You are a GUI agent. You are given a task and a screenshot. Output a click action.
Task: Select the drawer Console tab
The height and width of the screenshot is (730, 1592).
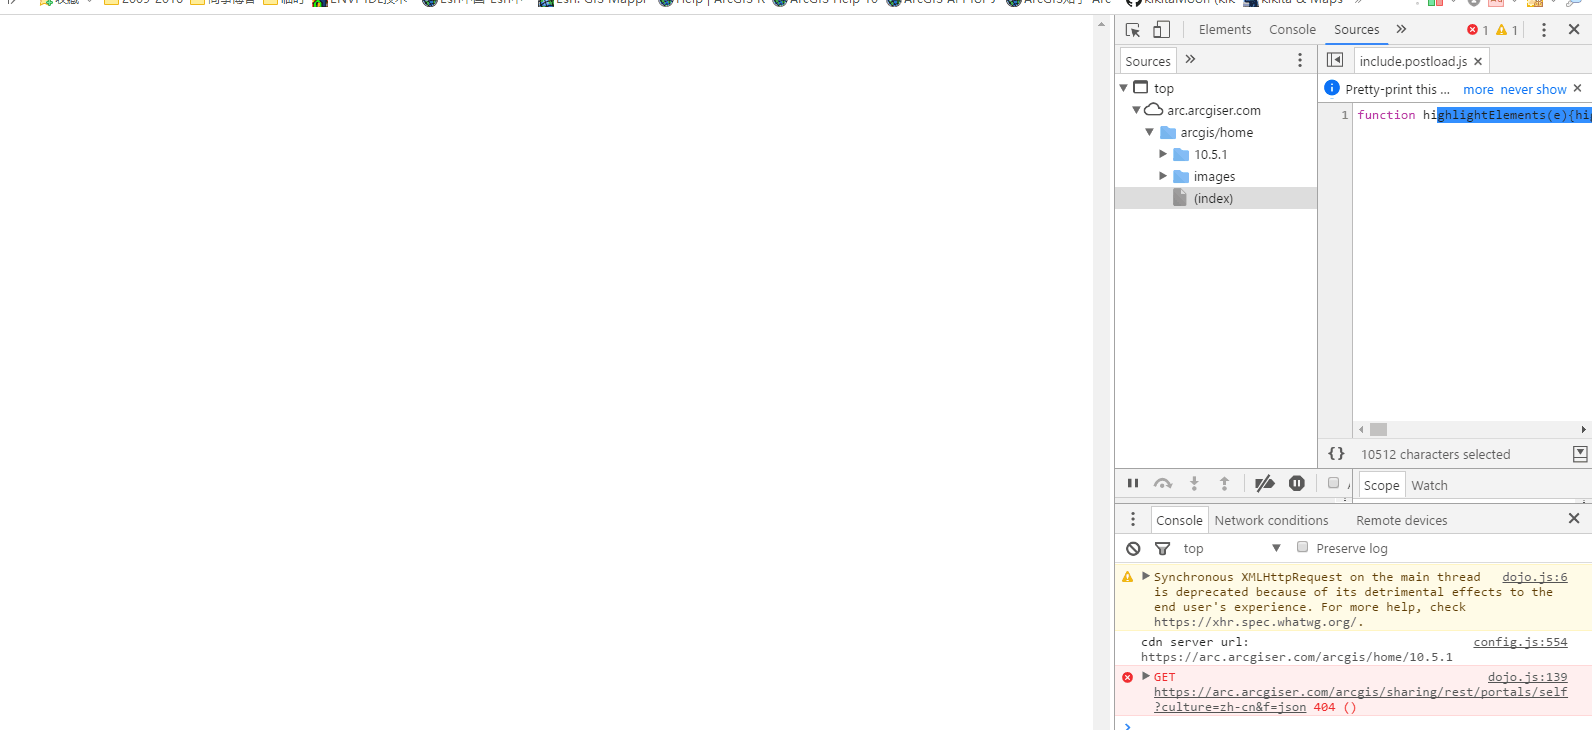[x=1179, y=520]
